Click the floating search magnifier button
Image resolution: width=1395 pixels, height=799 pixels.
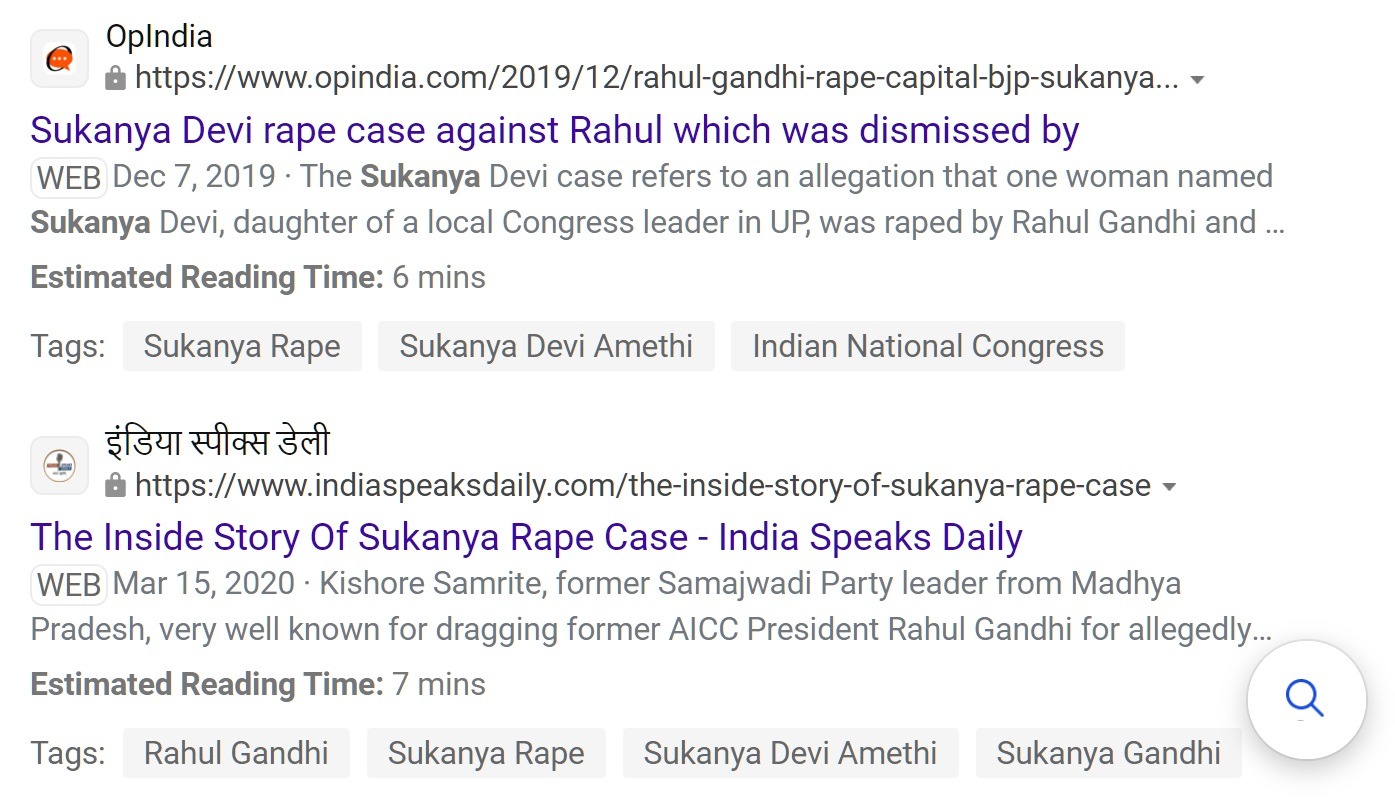click(x=1306, y=699)
